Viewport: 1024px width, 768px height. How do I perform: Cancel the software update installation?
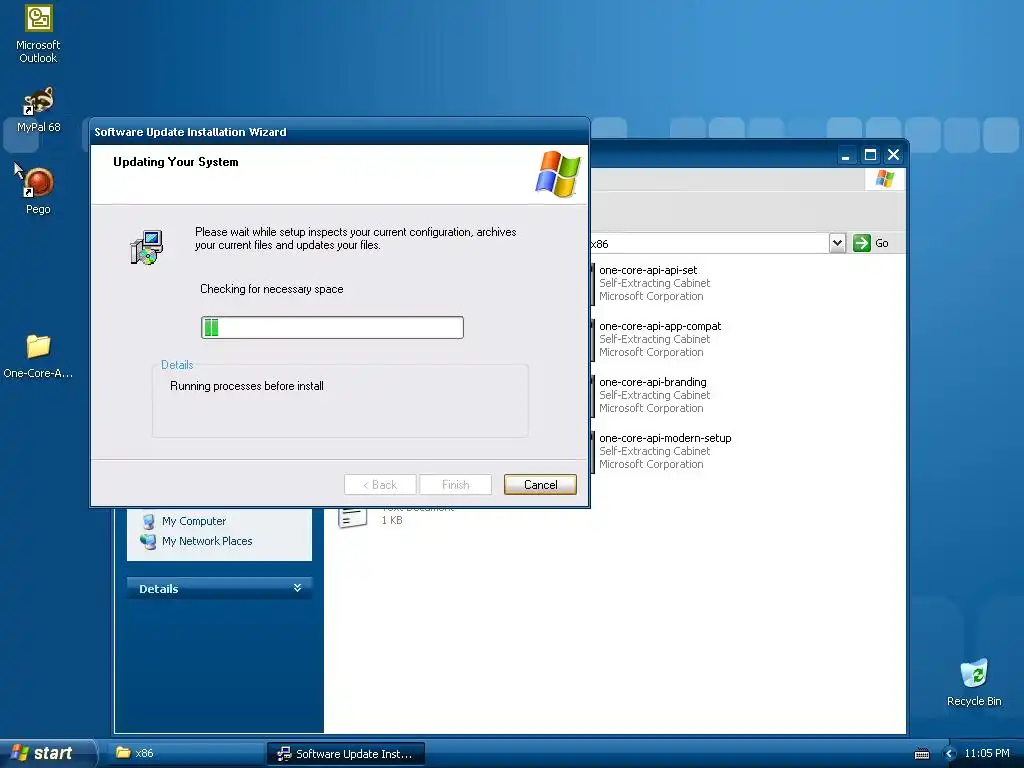click(x=540, y=485)
